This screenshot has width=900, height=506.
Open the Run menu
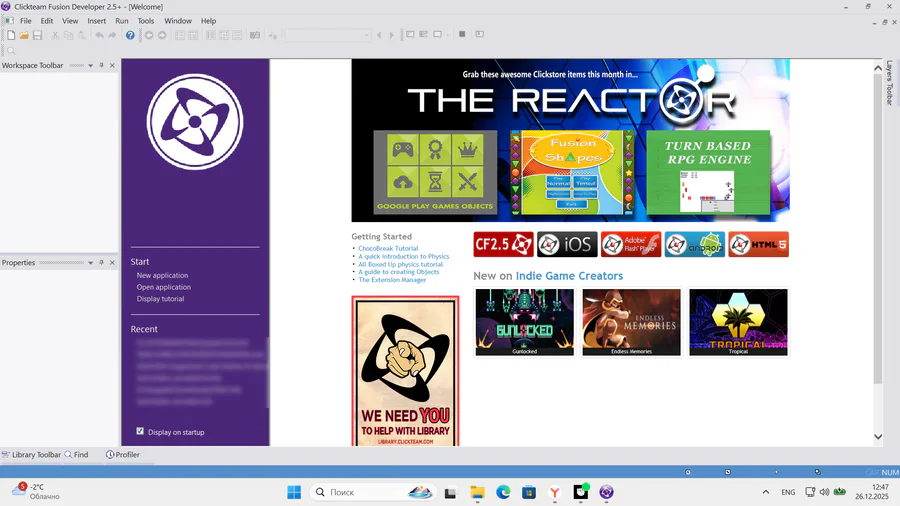(122, 21)
